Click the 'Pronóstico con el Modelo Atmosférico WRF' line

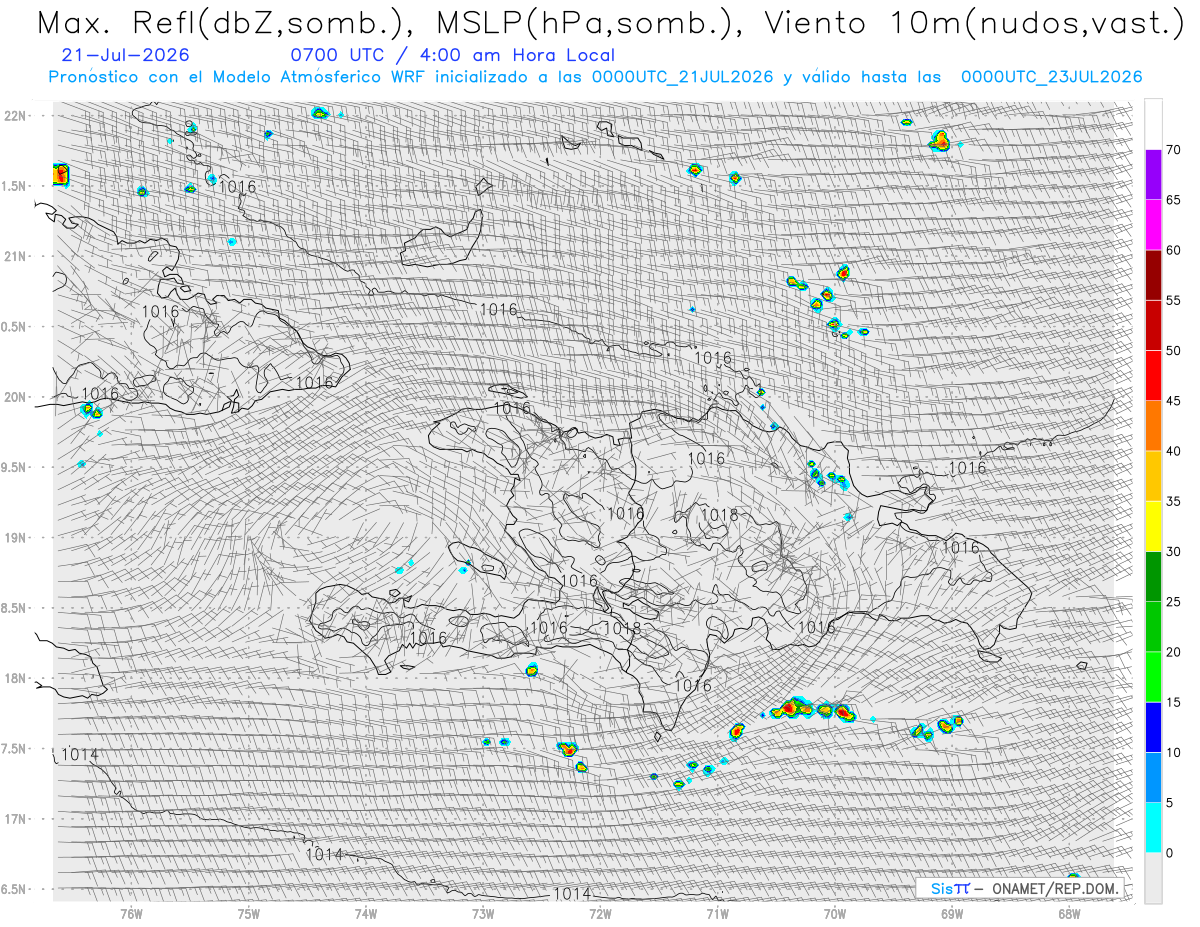[x=595, y=77]
